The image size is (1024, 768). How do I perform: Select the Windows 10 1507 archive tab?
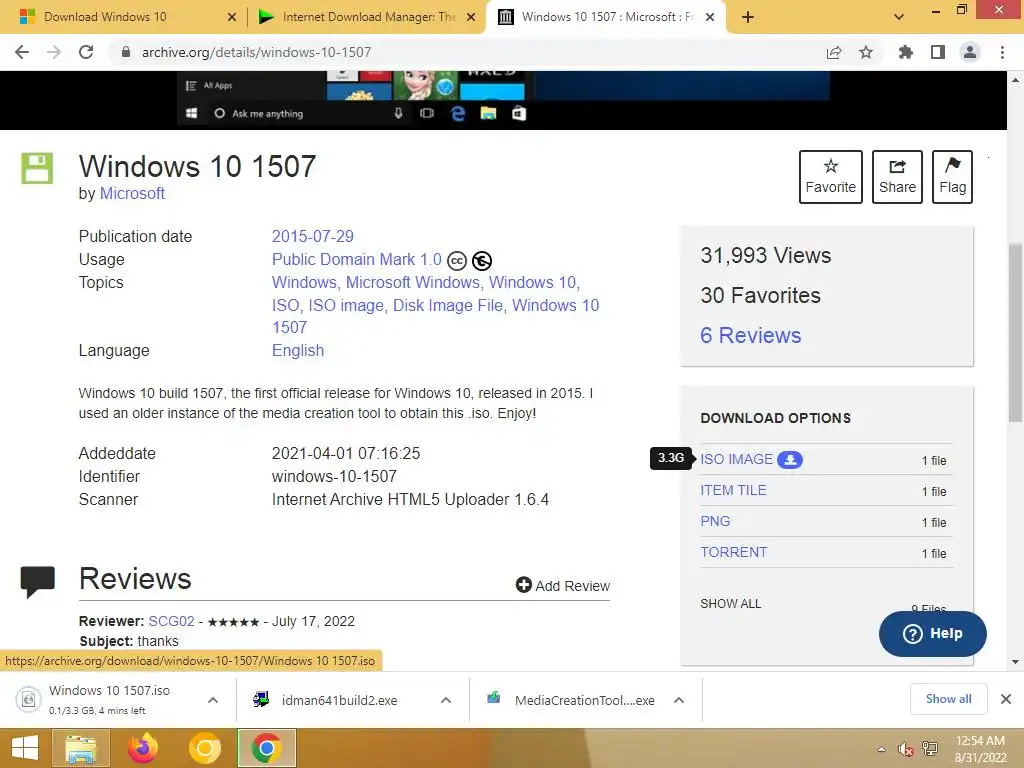[607, 17]
